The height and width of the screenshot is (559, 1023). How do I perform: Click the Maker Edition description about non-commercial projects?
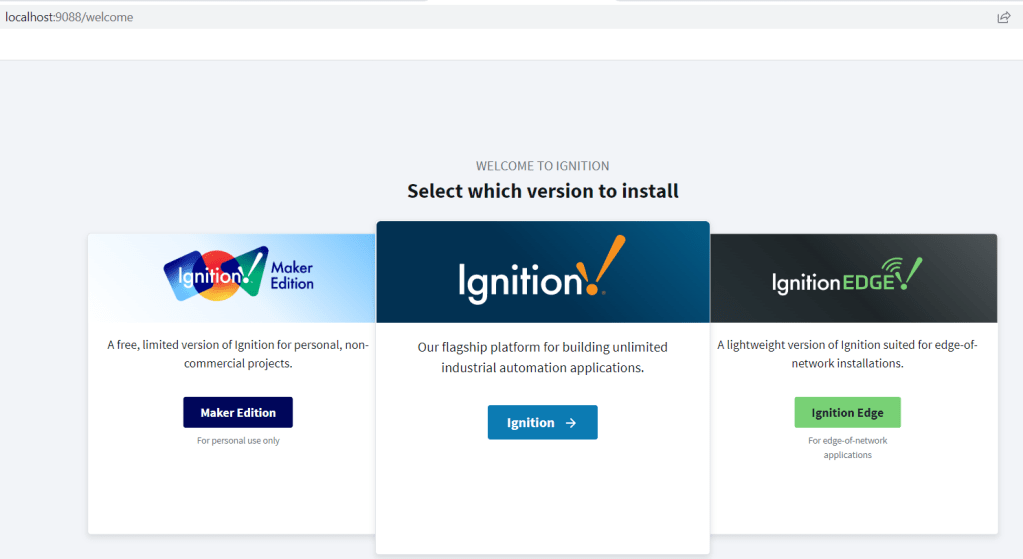[238, 354]
